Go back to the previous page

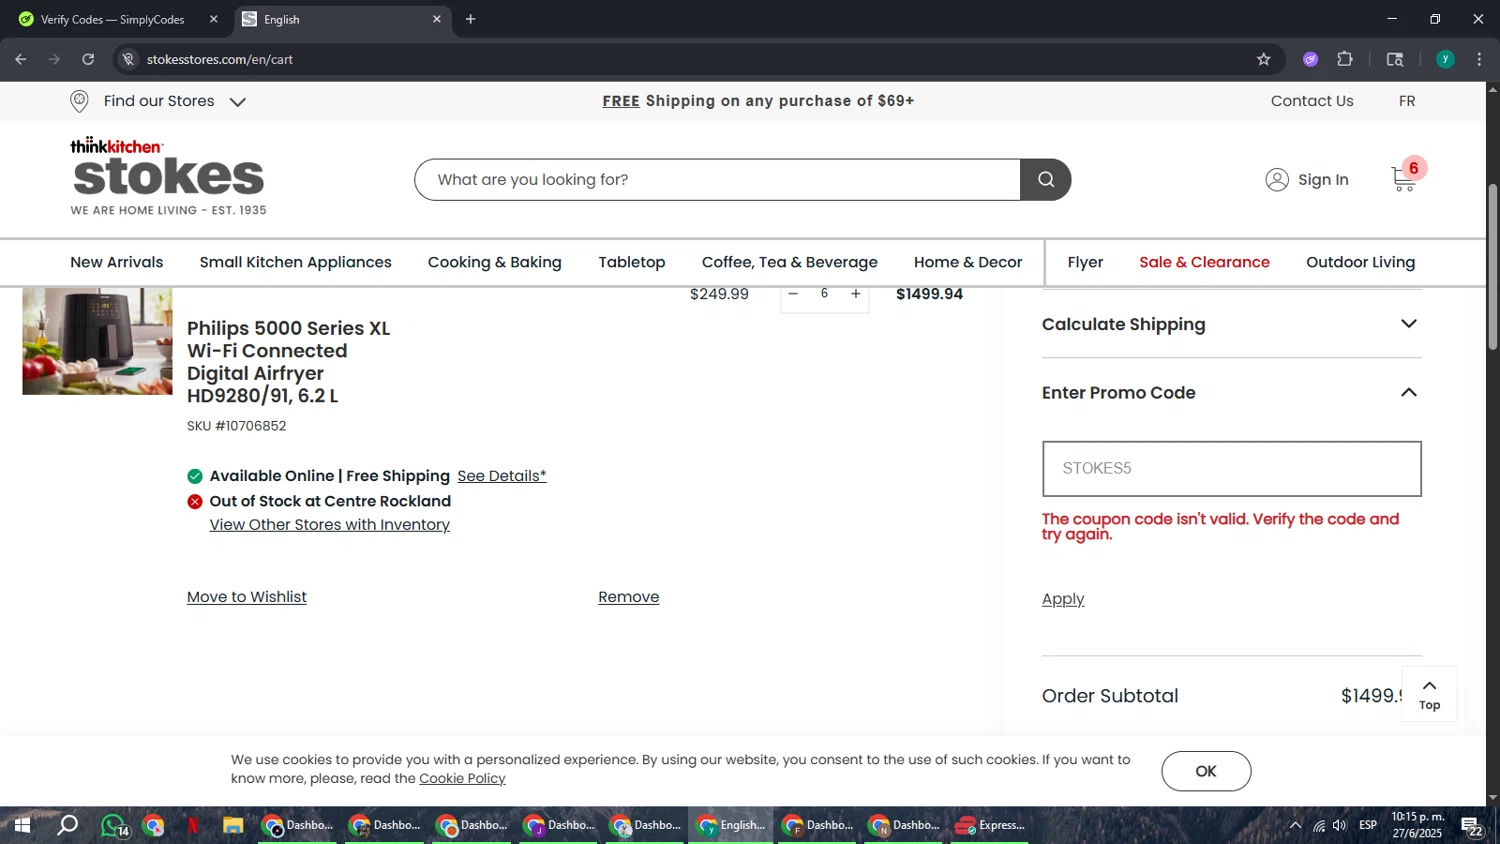21,60
